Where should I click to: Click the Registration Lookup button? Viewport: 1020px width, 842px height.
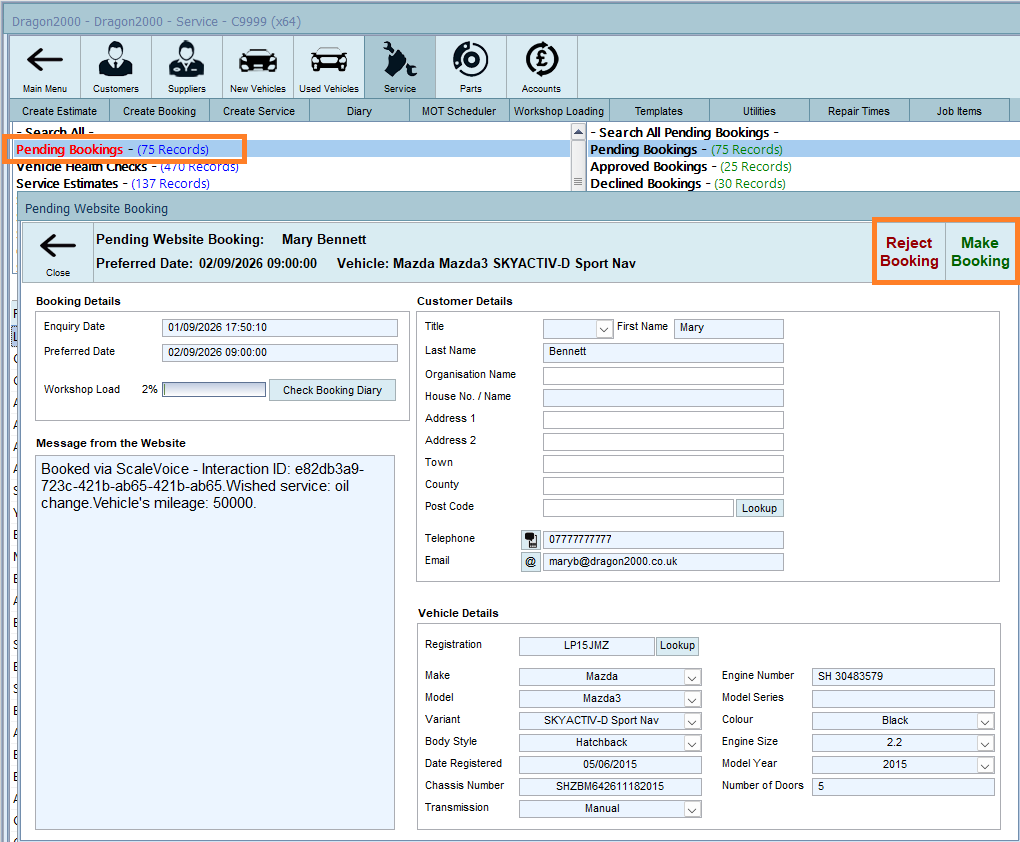coord(677,645)
